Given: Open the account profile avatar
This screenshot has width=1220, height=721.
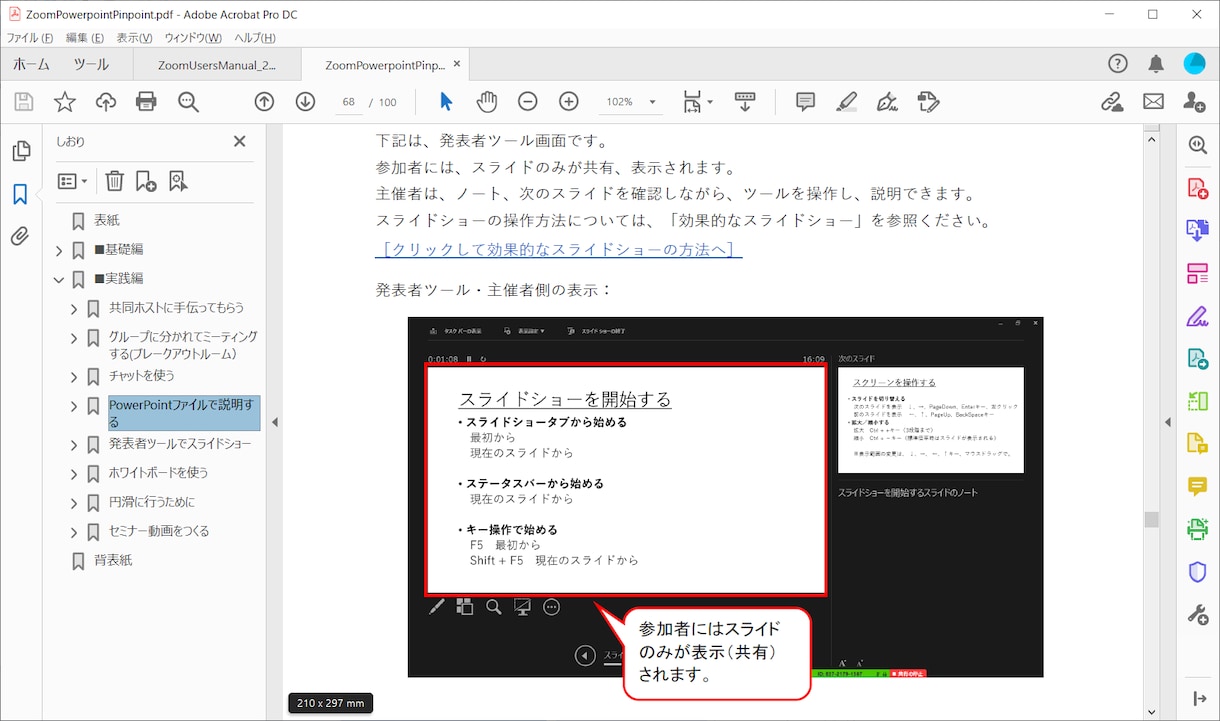Looking at the screenshot, I should click(x=1194, y=64).
